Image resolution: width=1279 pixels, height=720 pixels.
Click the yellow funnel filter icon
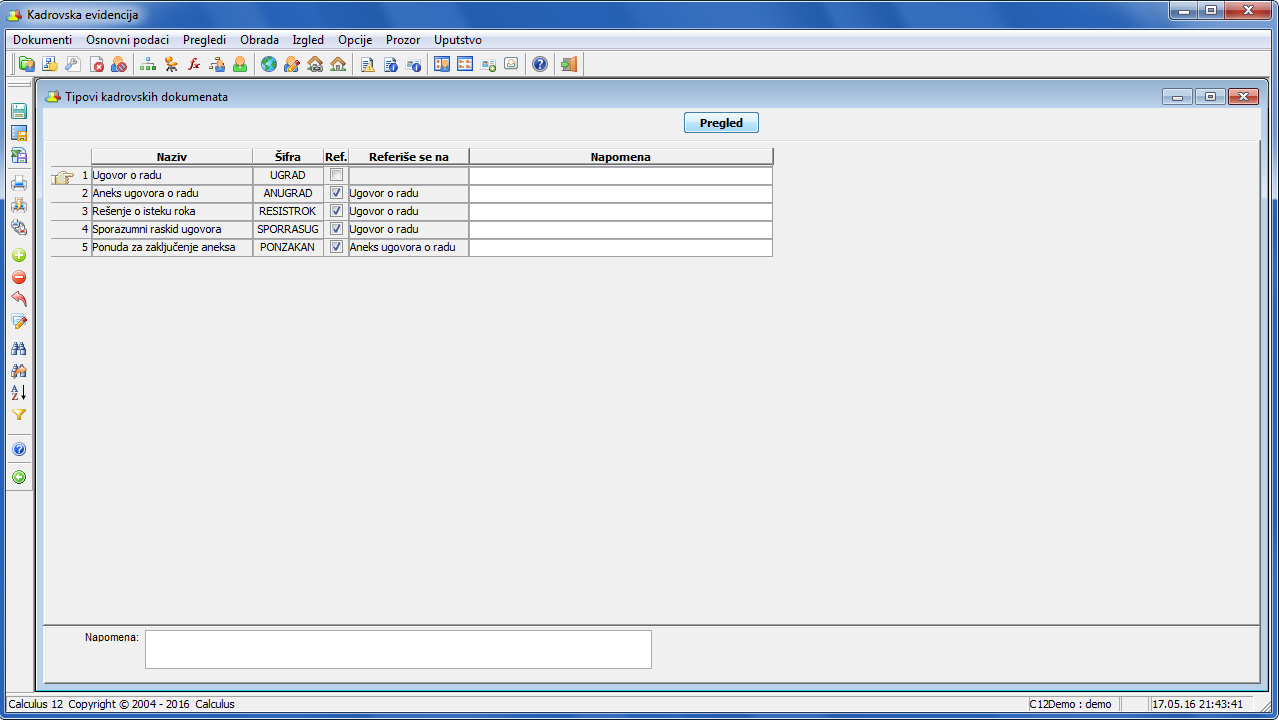tap(18, 415)
